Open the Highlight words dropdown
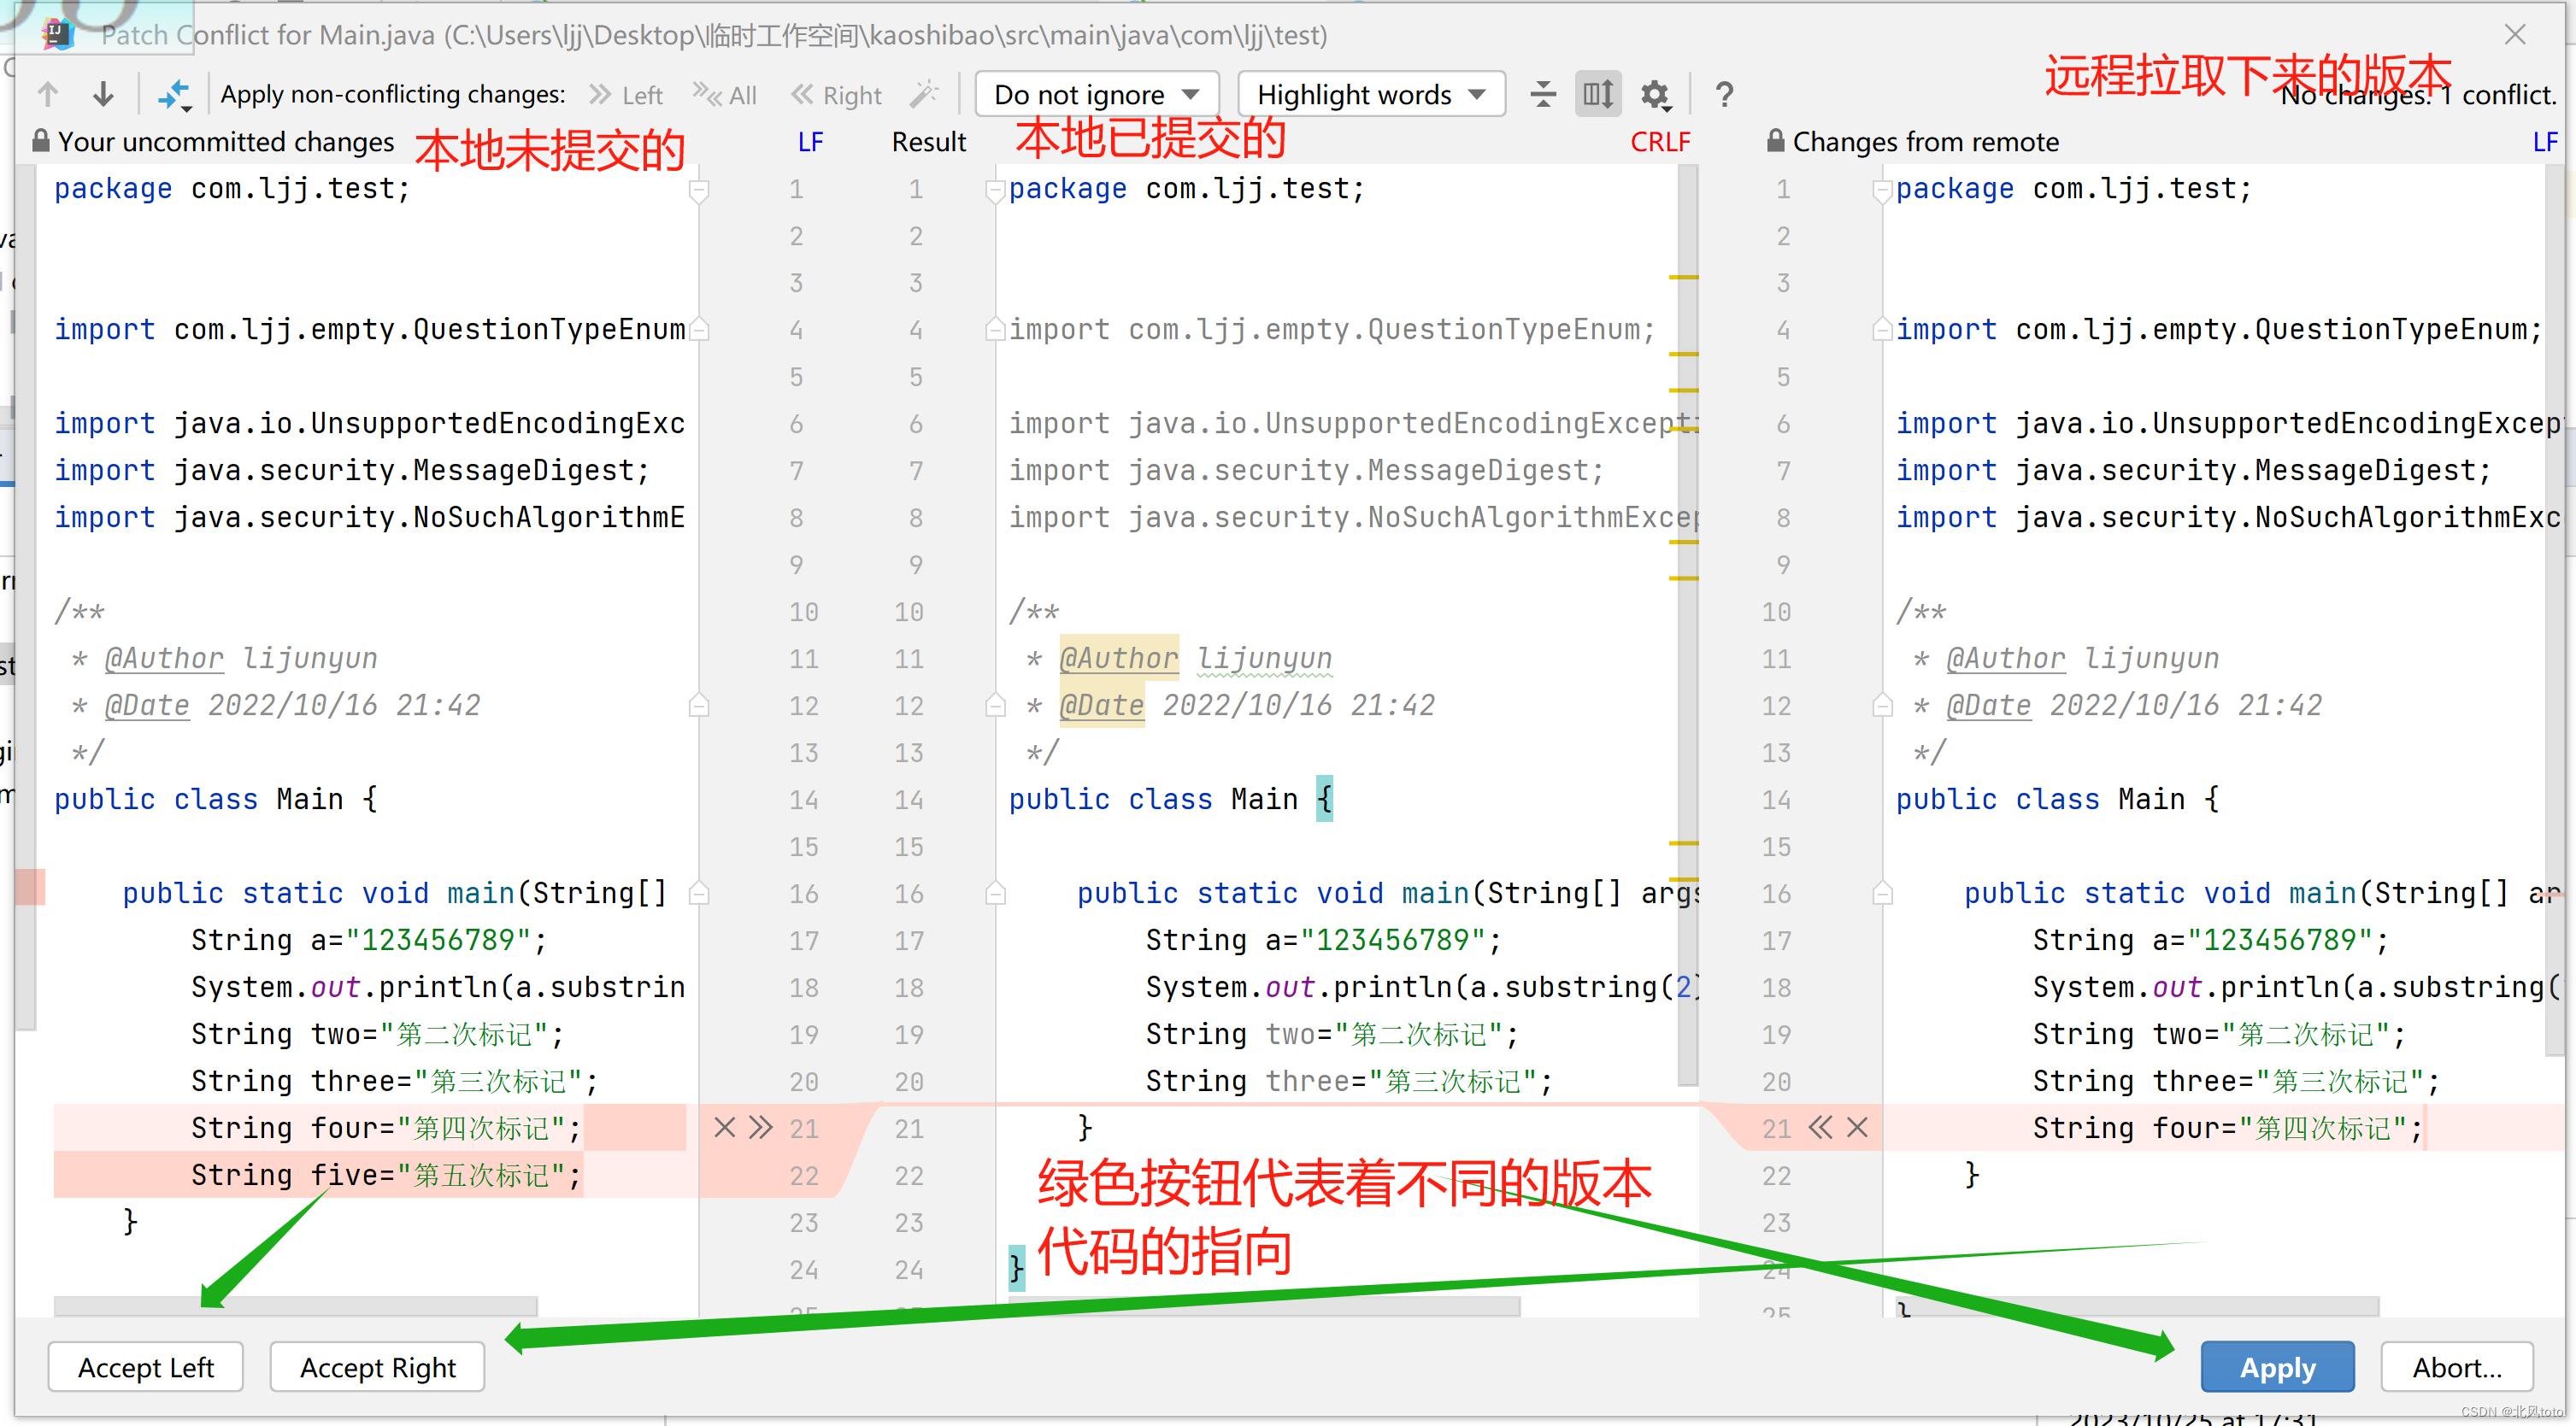The width and height of the screenshot is (2576, 1426). (x=1371, y=95)
